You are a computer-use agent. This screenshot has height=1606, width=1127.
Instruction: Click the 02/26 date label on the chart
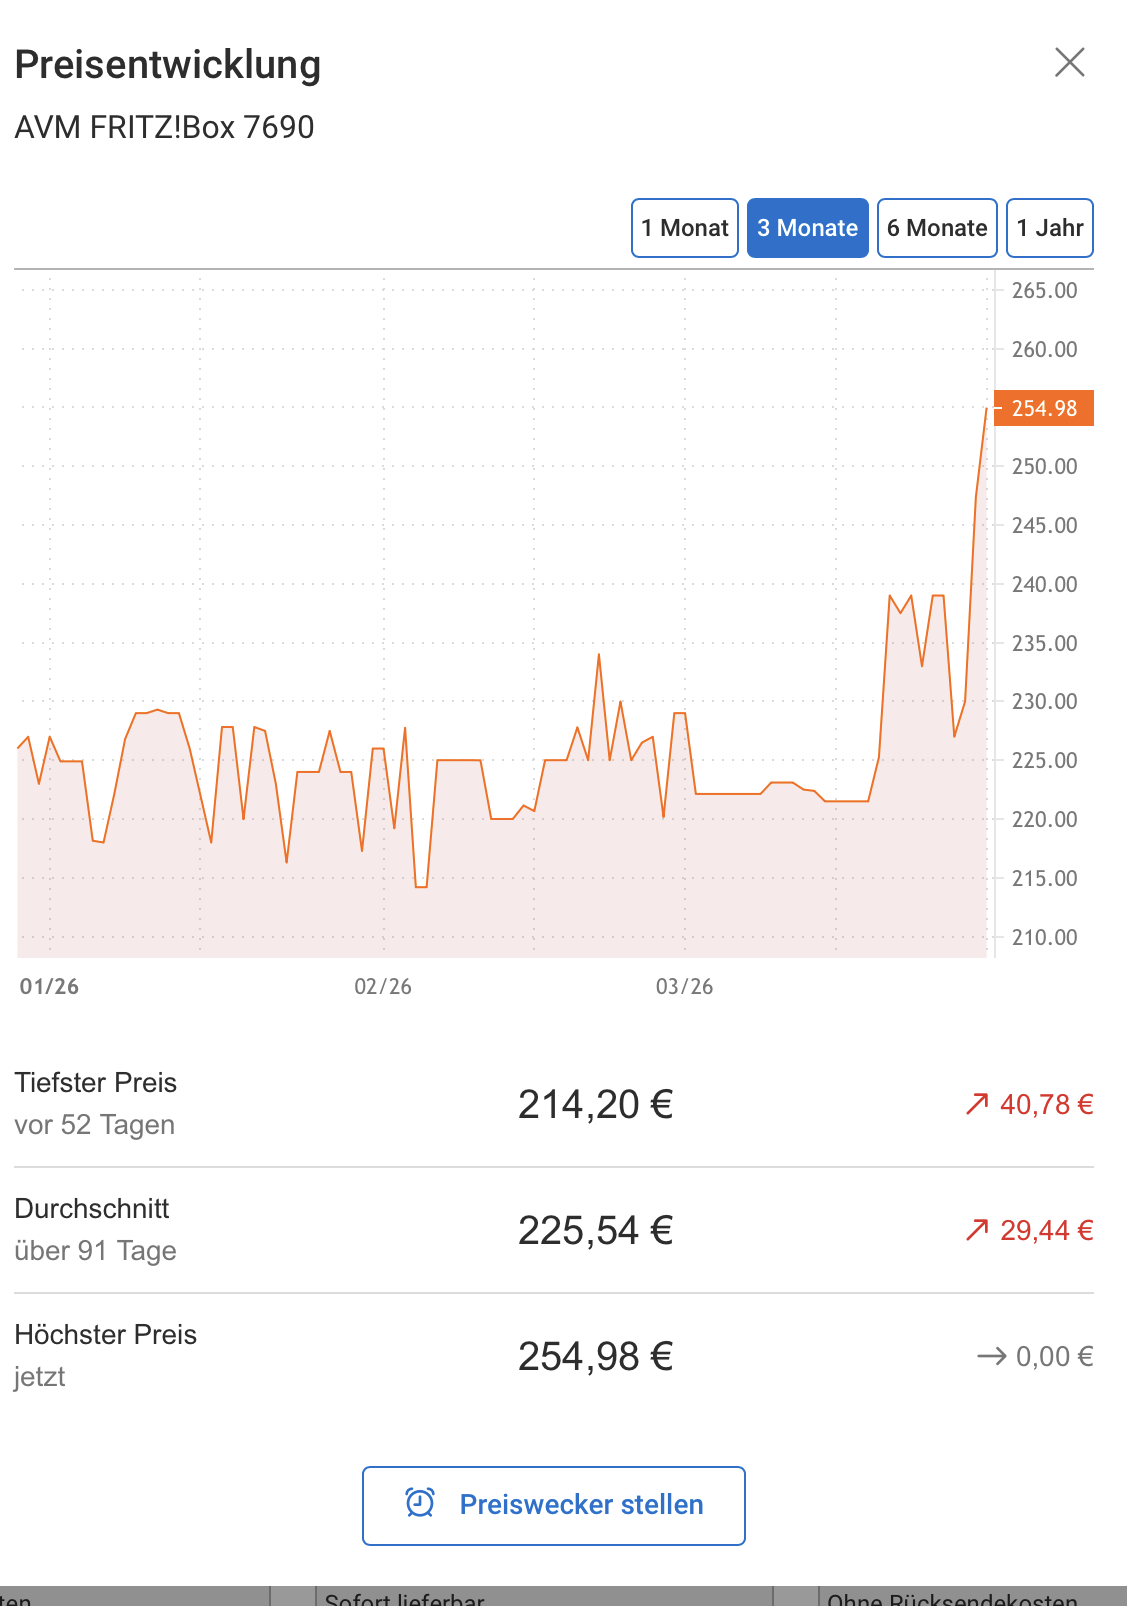click(x=383, y=987)
